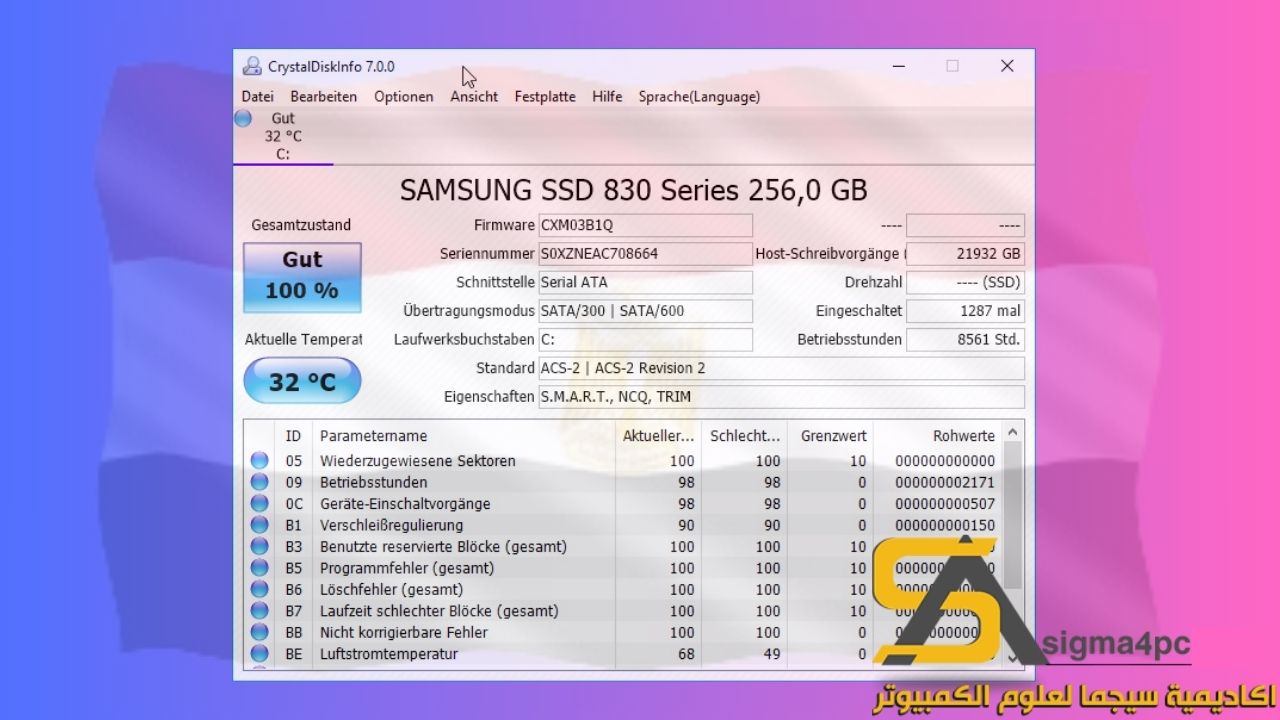Click the Eigenschaften field S.M.A.R.T., NCQ, TRIM
Screen dimensions: 1280x720
pos(781,396)
